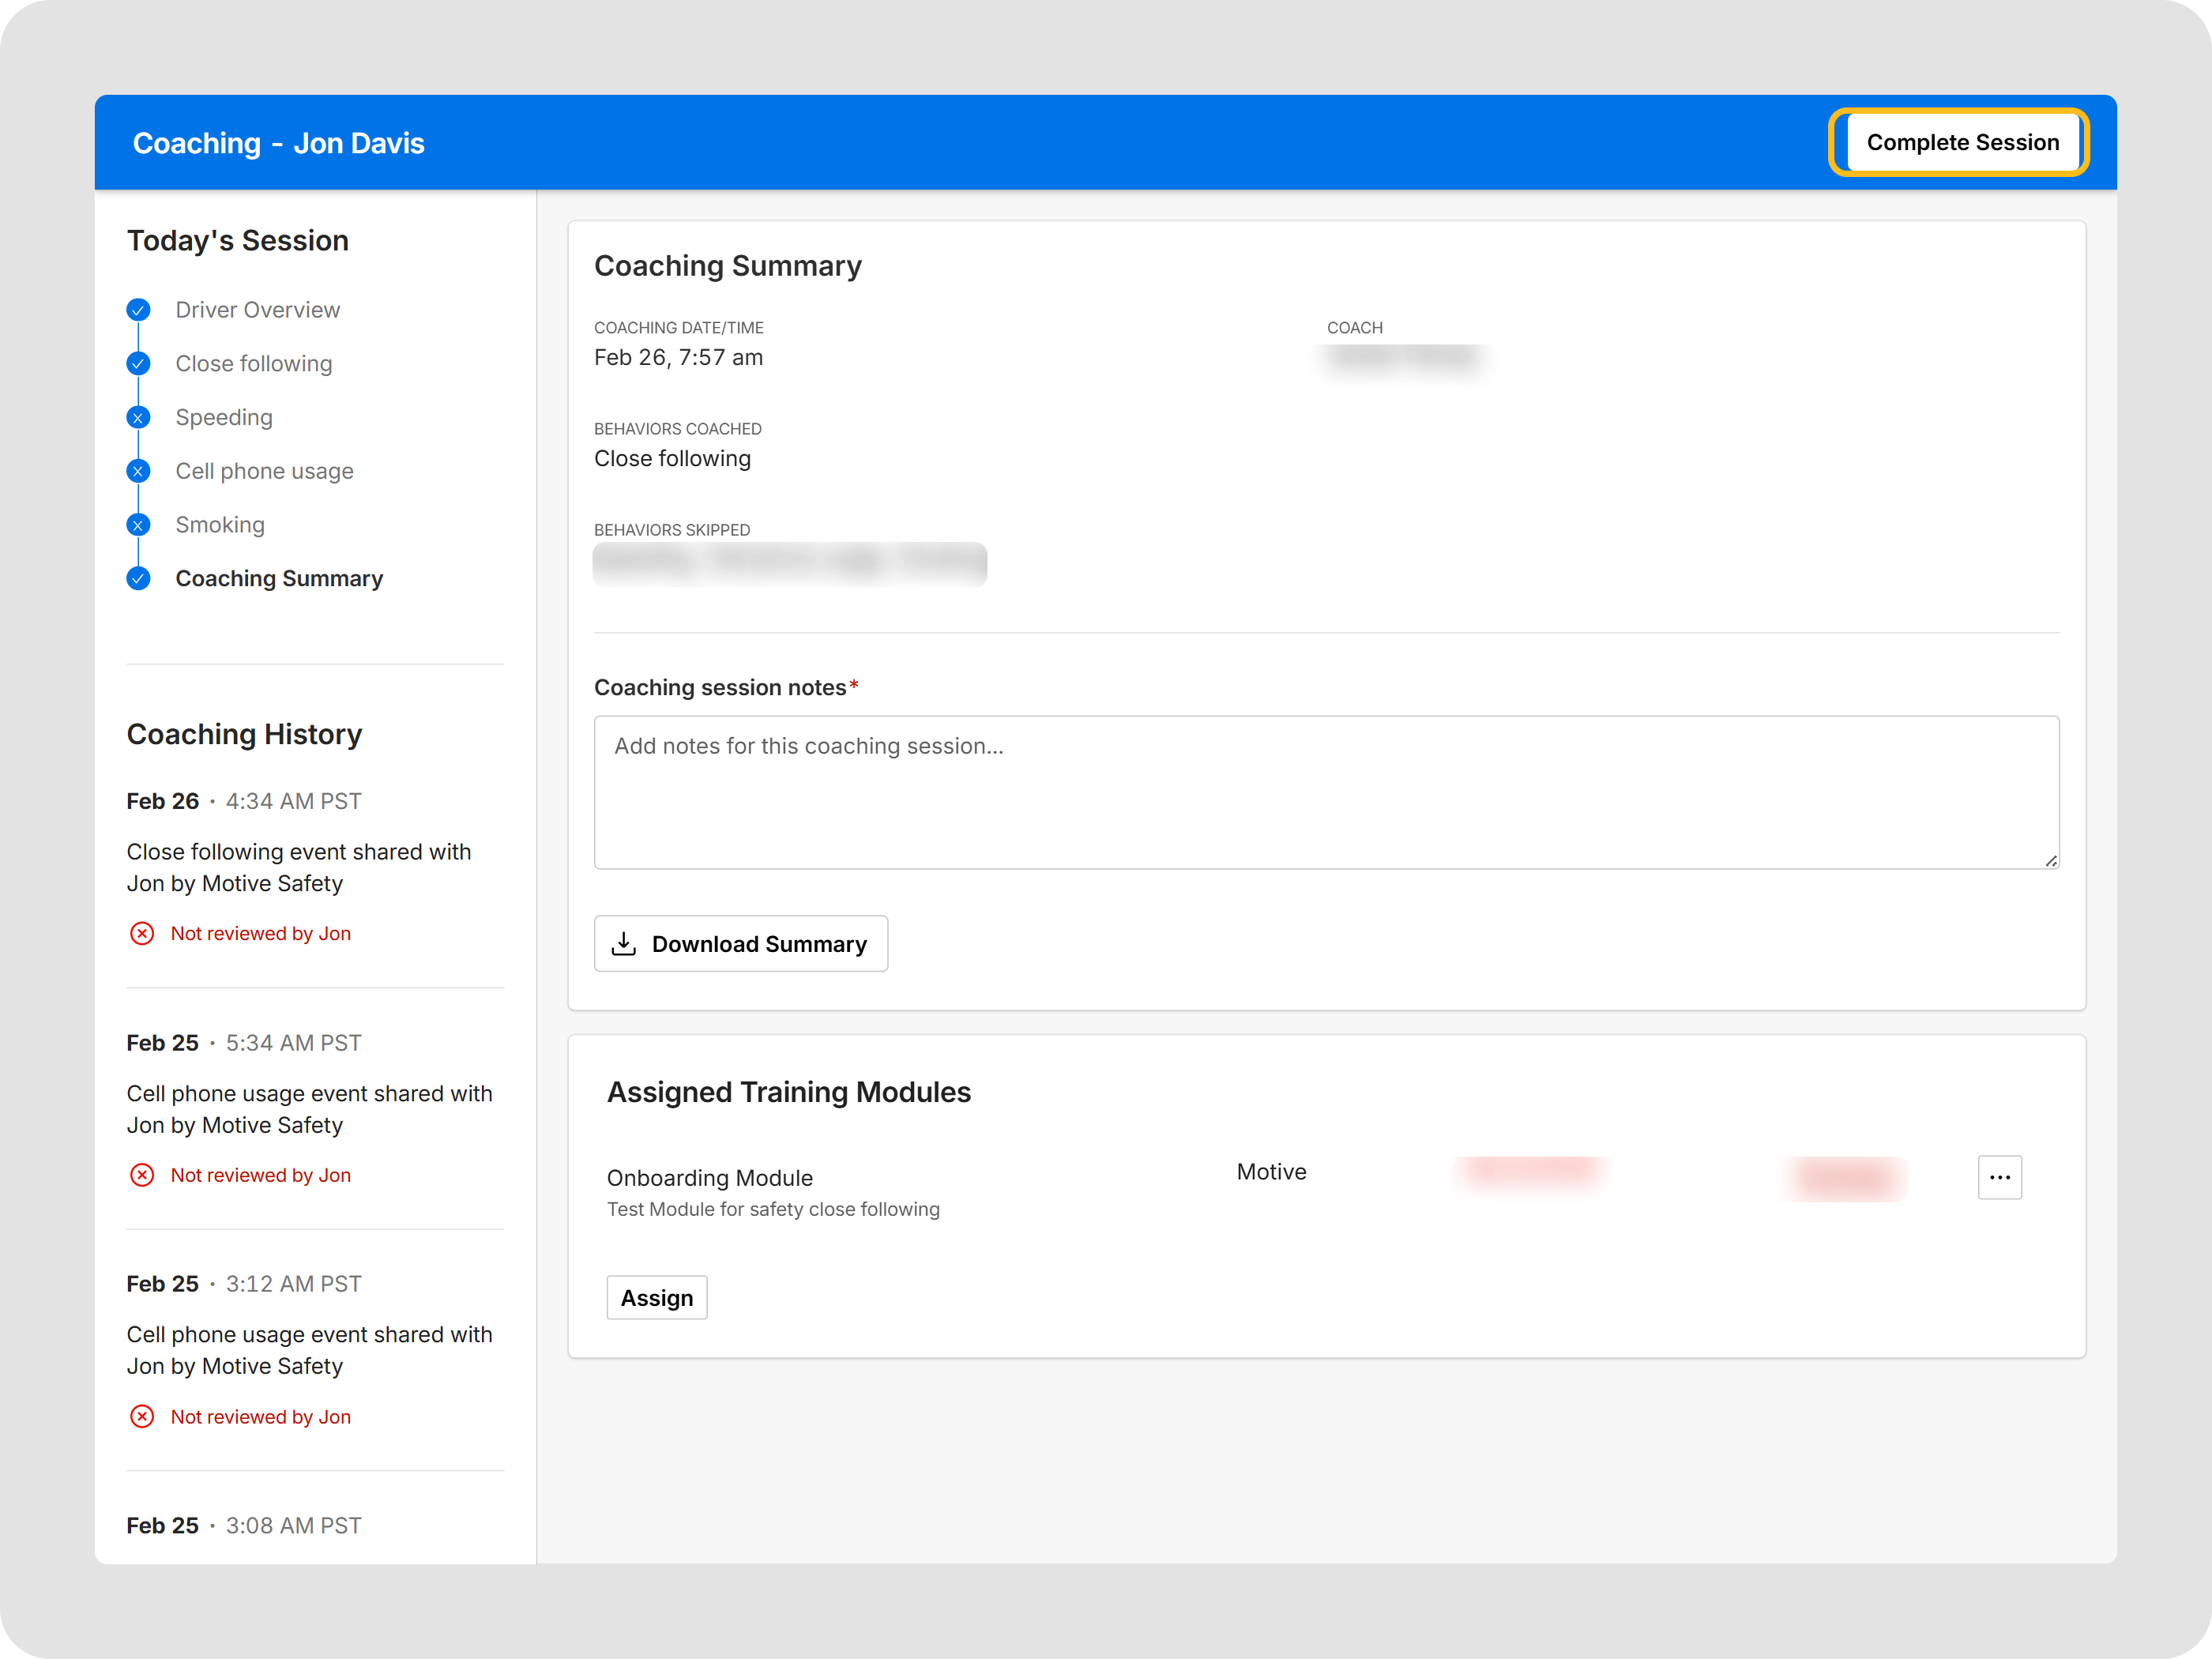2212x1659 pixels.
Task: Click the Close following step checkmark icon
Action: (138, 364)
